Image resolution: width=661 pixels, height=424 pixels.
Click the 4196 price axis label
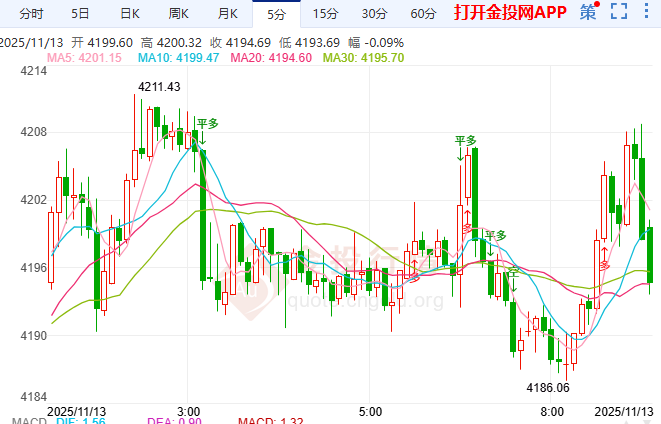tap(34, 268)
